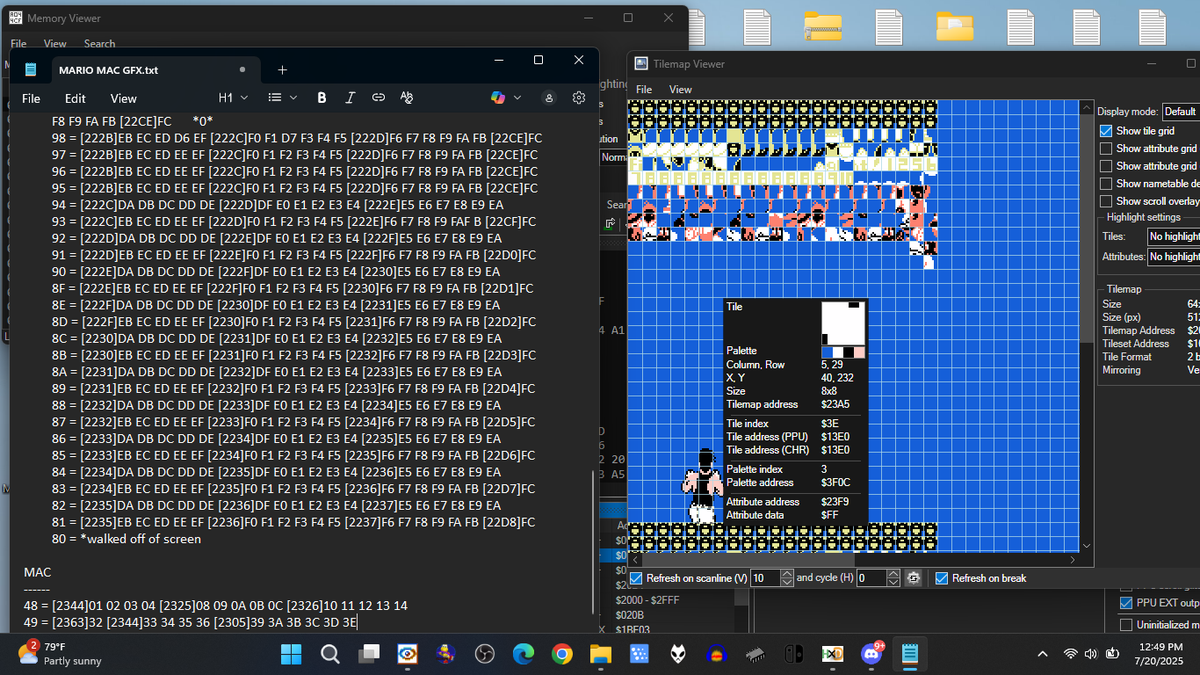The width and height of the screenshot is (1200, 675).
Task: Open the eye-icon emulator app on taskbar
Action: coord(407,654)
